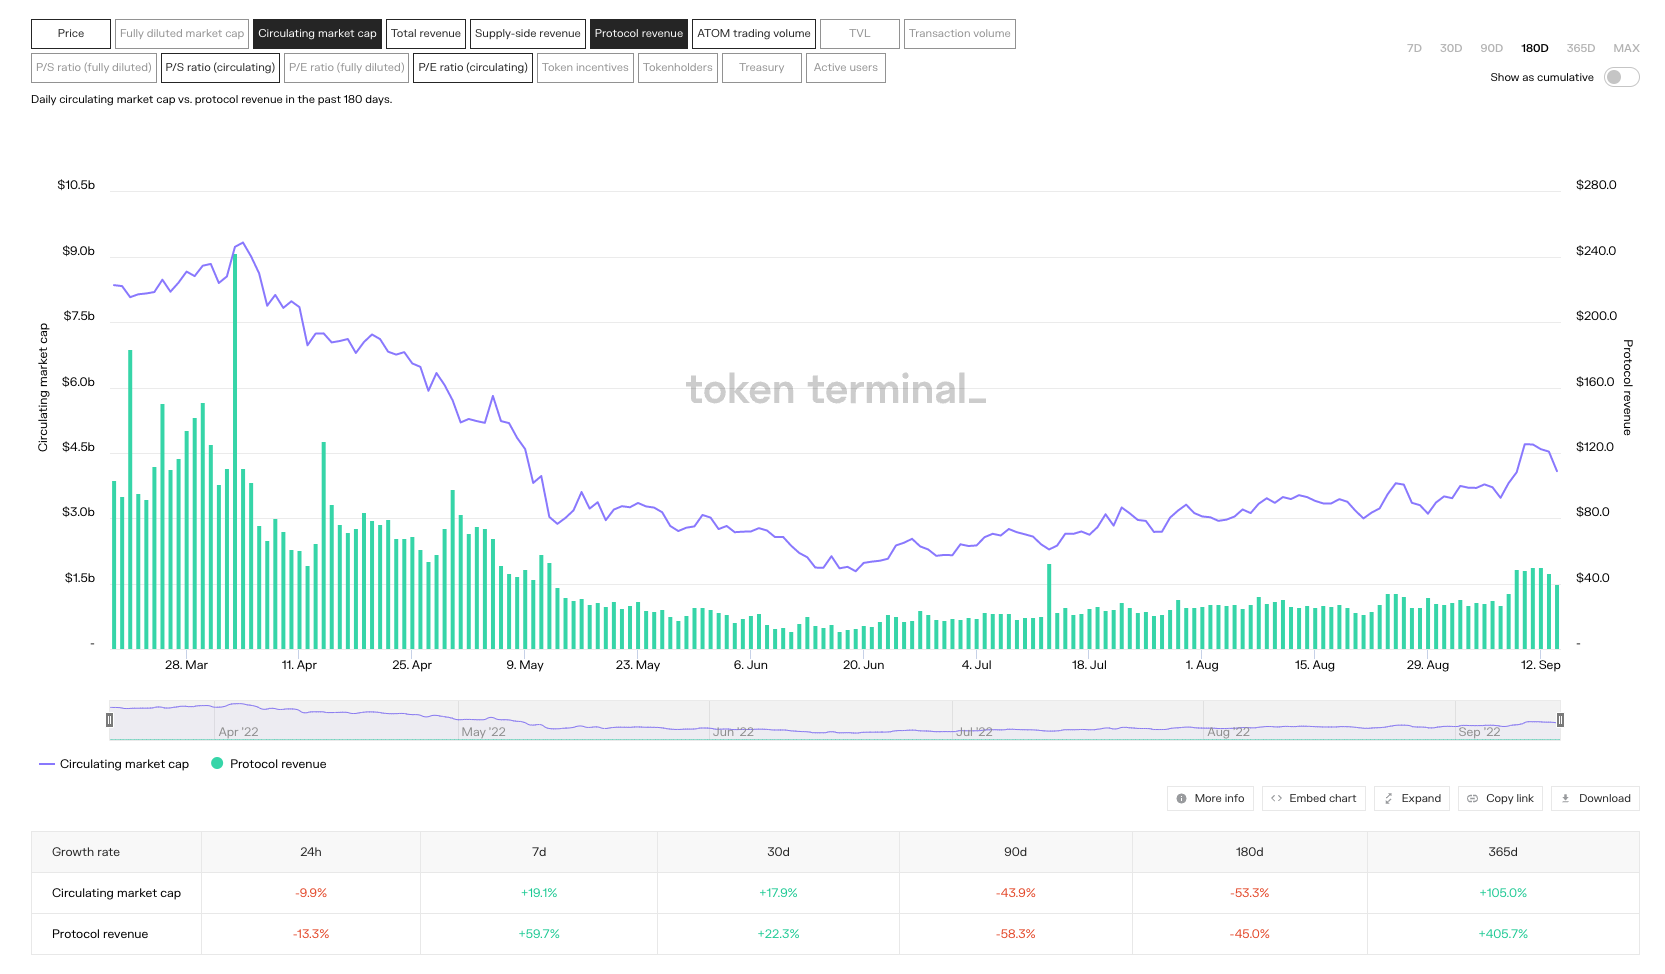
Task: Grab the left range navigator handle
Action: pos(110,720)
